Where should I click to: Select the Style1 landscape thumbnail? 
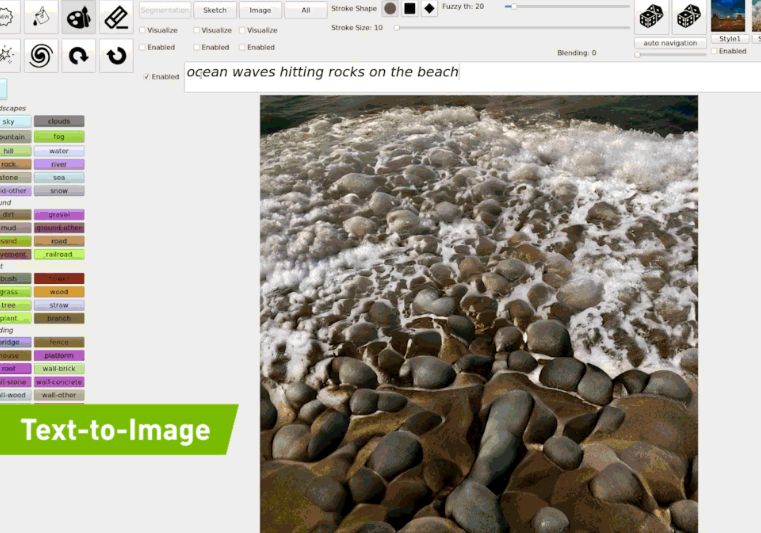pyautogui.click(x=728, y=16)
